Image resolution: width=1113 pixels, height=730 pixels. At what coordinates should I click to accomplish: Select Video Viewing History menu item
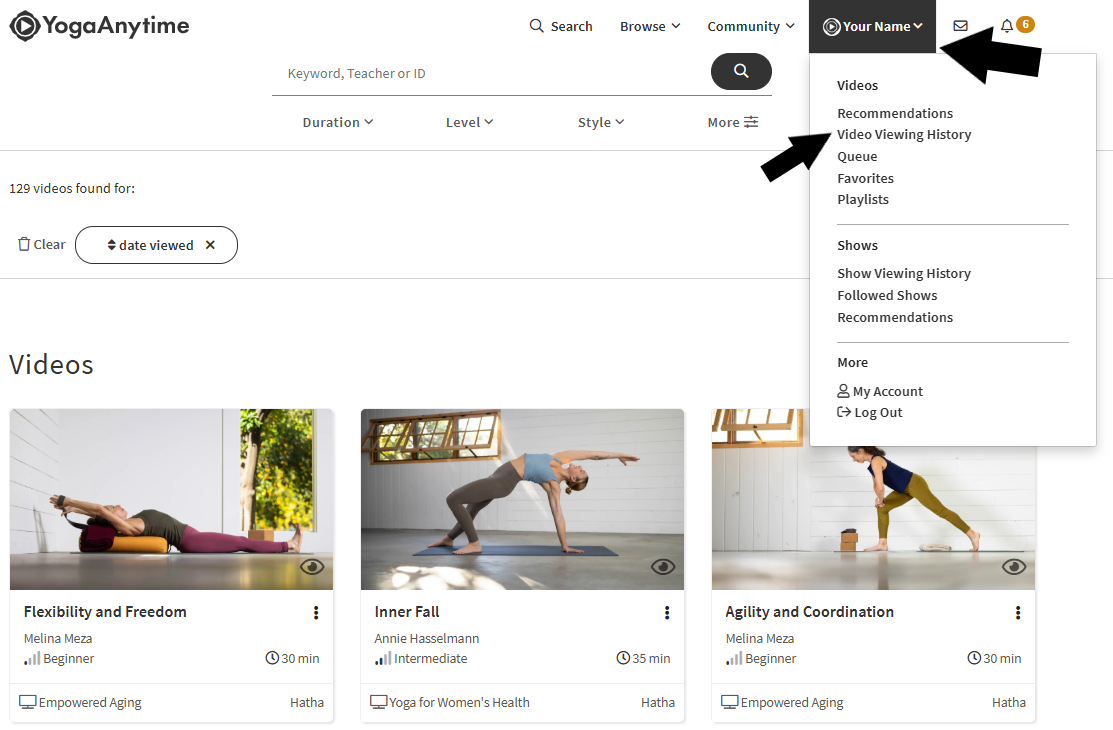tap(904, 134)
